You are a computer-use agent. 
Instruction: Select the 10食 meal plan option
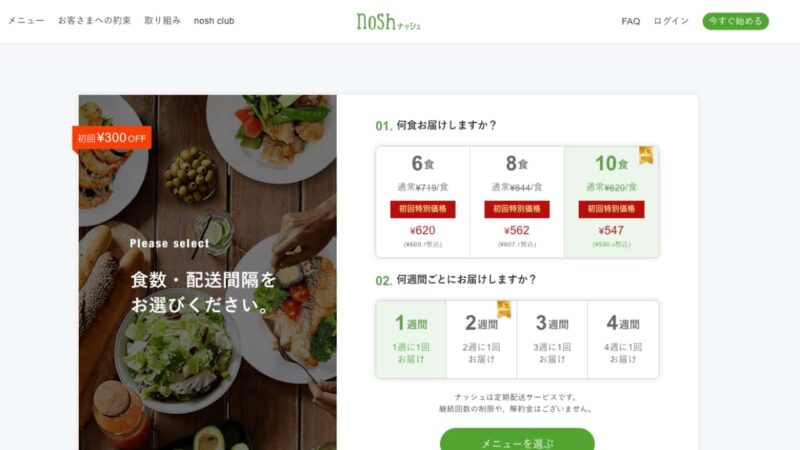[611, 202]
